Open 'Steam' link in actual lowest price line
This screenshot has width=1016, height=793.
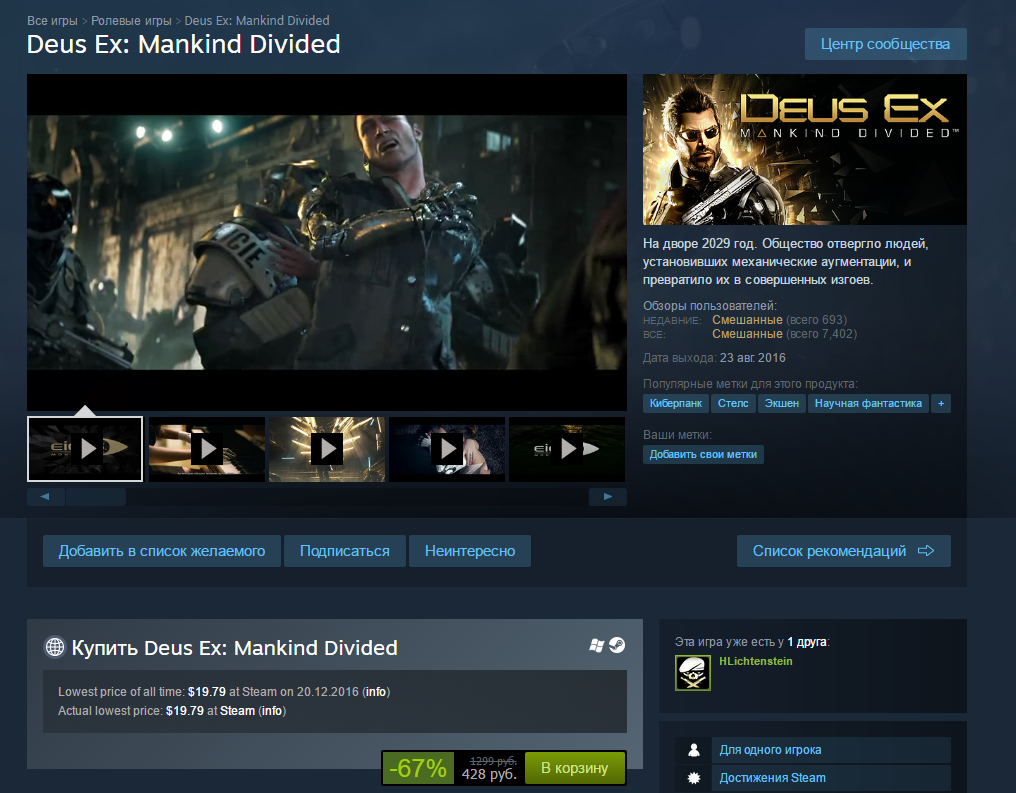237,711
